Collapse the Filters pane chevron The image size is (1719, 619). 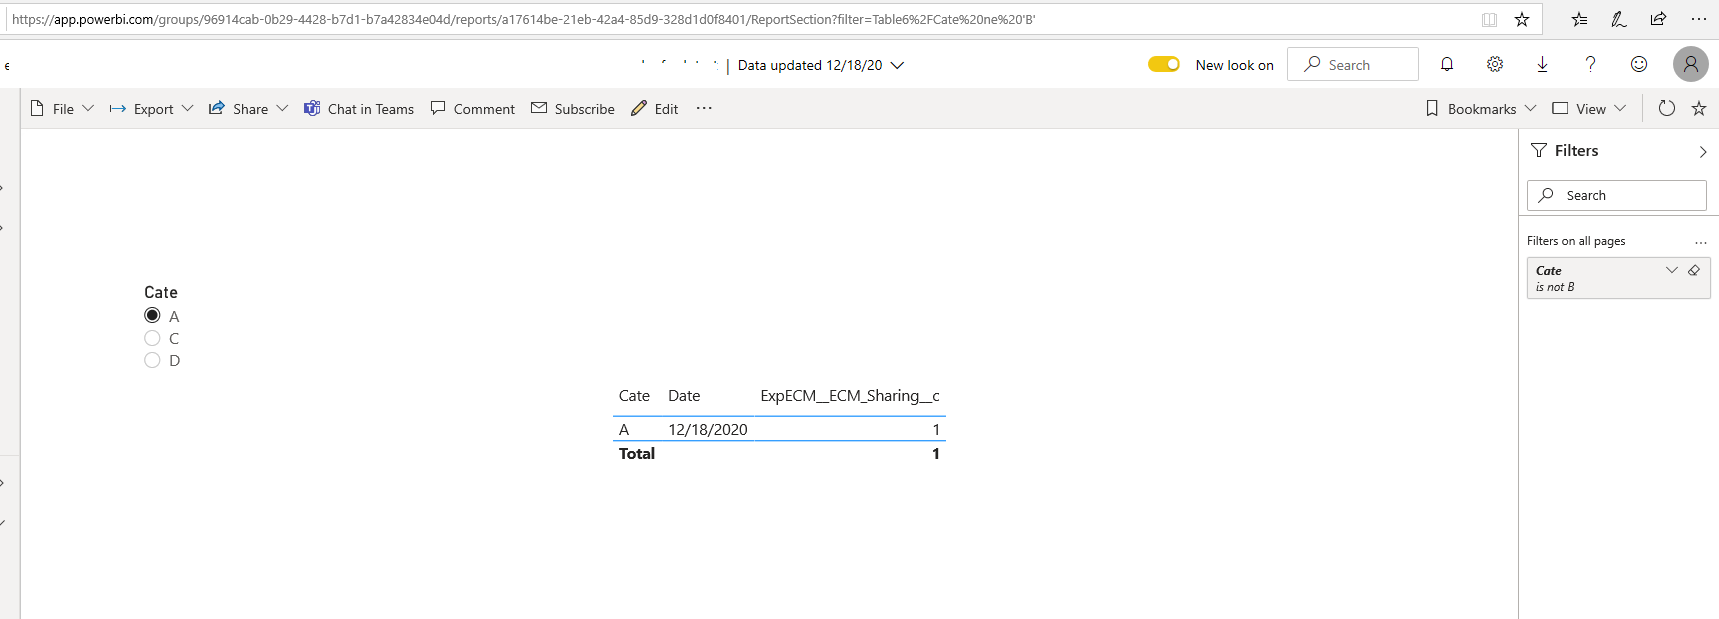pos(1702,152)
